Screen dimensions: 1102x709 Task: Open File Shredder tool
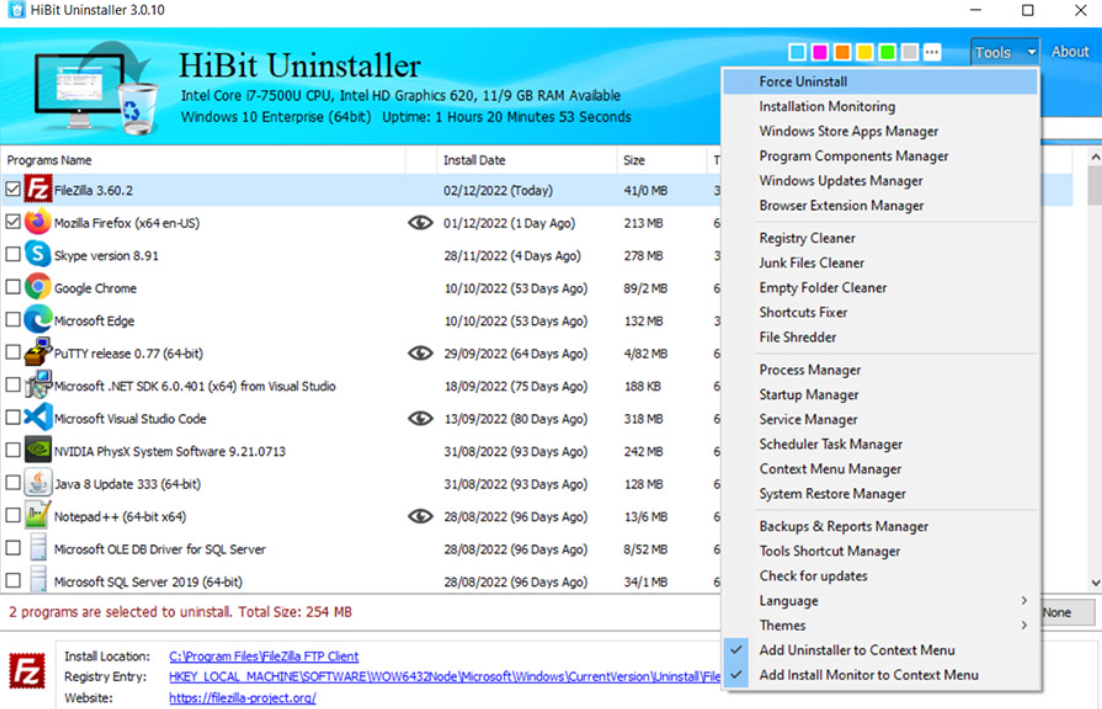click(881, 337)
